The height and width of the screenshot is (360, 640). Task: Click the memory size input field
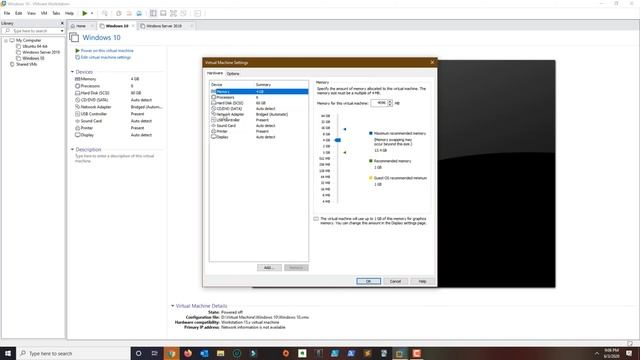click(x=379, y=103)
